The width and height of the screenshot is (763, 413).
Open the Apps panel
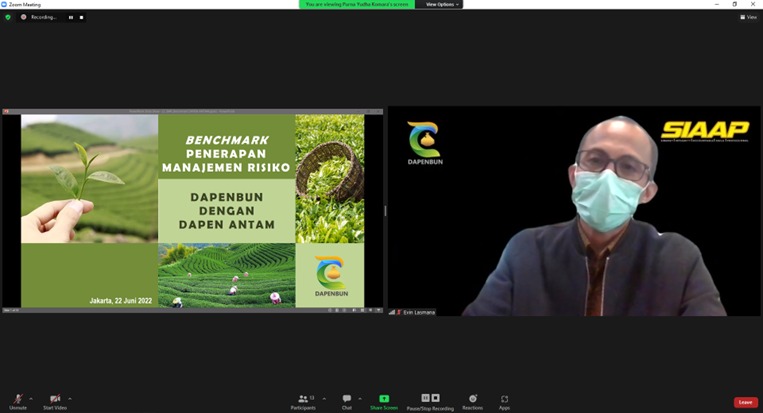coord(504,399)
